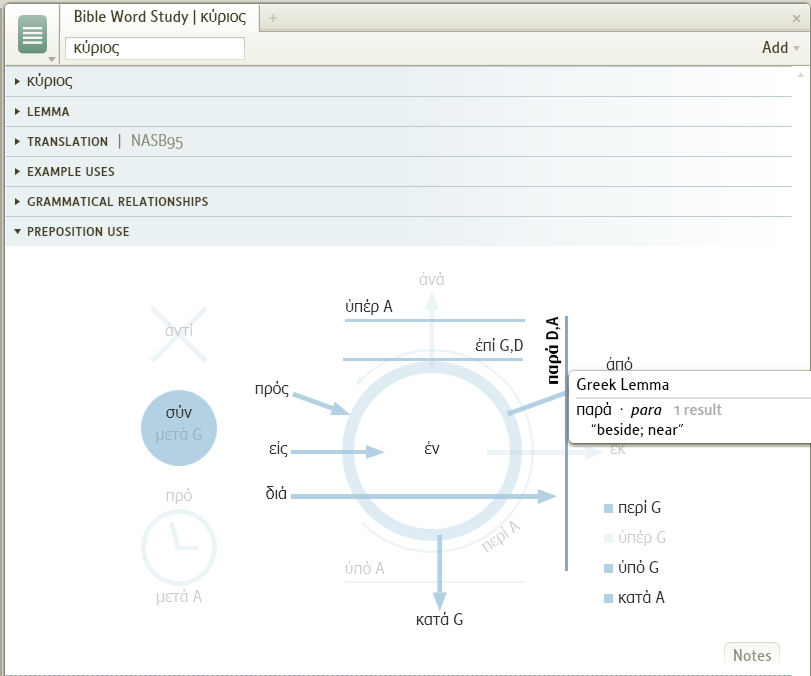Select the NASB95 translation label

(x=157, y=141)
